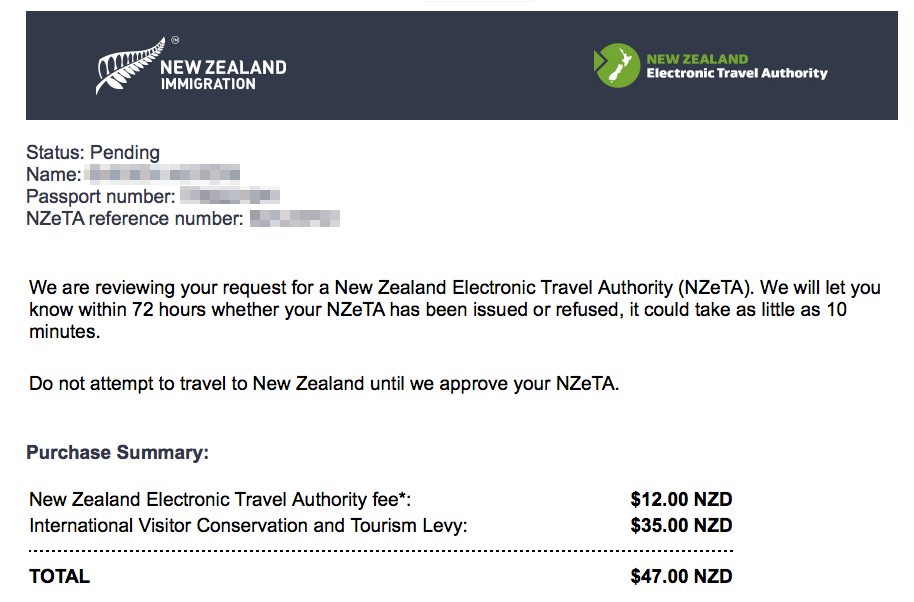Image resolution: width=914 pixels, height=602 pixels.
Task: Click the 'Do not attempt to travel' warning
Action: [324, 384]
